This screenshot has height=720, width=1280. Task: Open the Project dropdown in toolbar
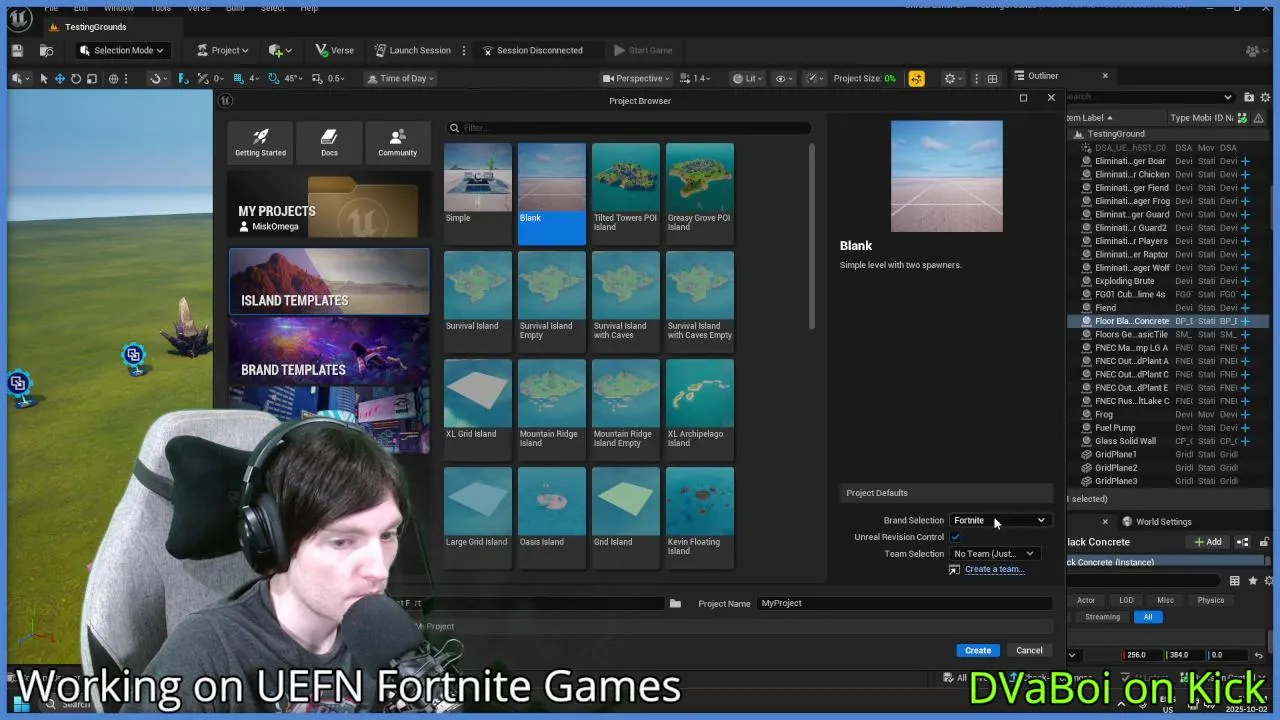point(223,50)
